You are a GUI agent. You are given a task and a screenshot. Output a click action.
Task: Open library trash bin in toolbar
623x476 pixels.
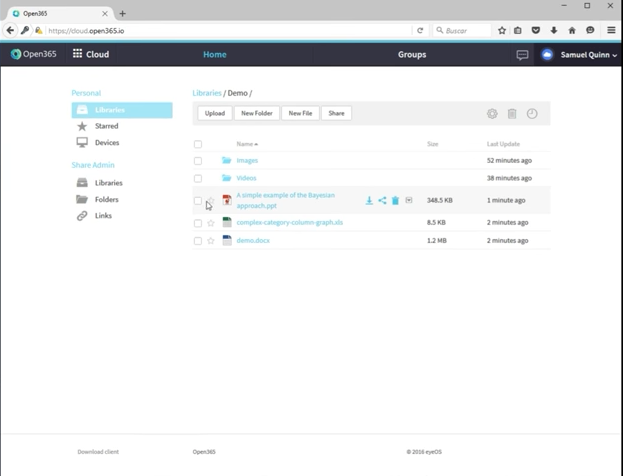512,114
